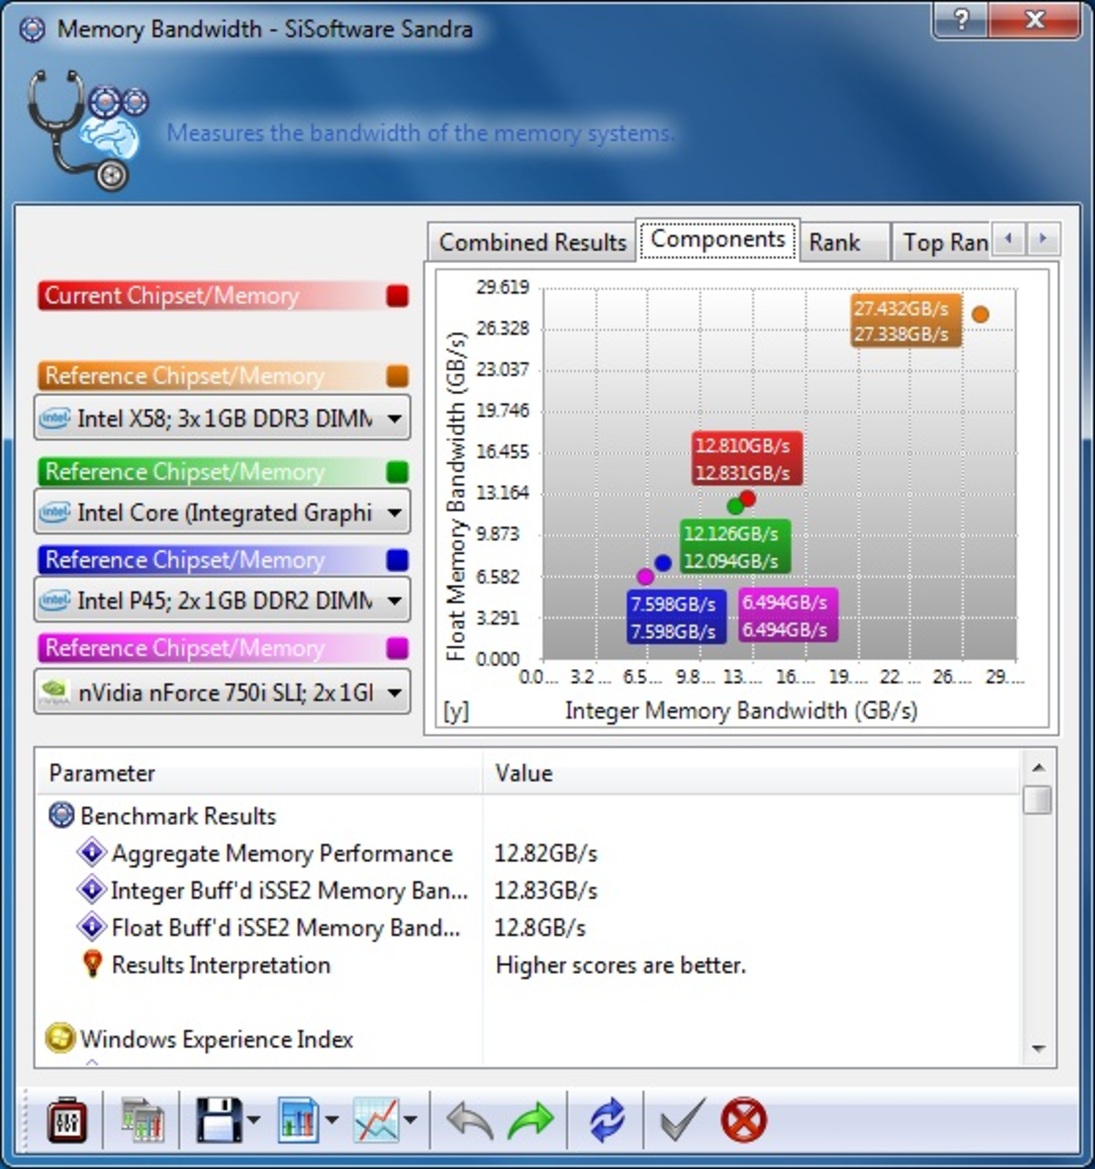Toggle the green Reference Chipset/Memory square
Viewport: 1095px width, 1169px height.
[x=397, y=472]
